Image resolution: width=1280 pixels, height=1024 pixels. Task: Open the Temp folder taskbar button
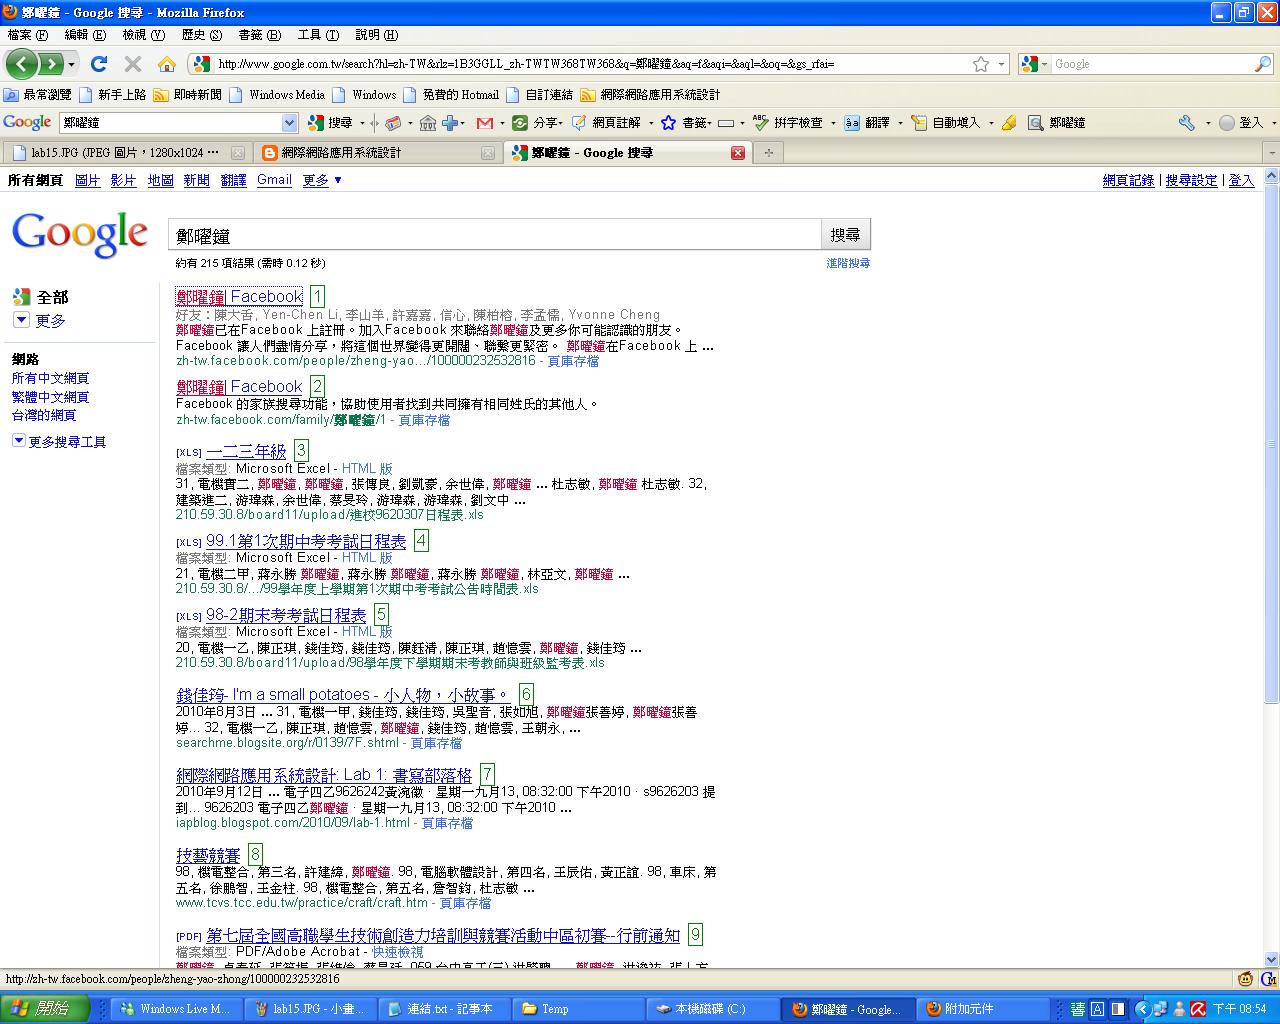click(576, 1009)
